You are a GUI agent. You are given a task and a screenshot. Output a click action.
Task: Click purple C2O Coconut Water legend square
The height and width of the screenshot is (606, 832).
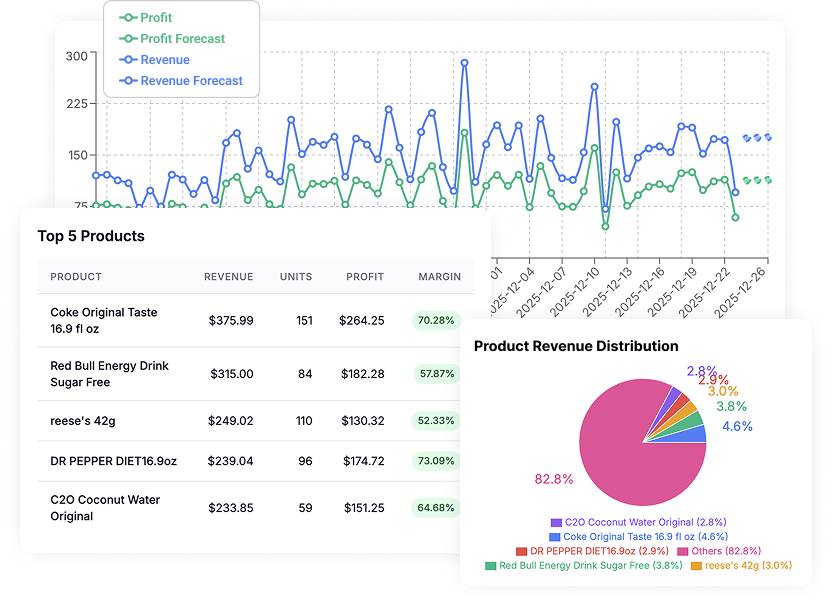pos(556,522)
